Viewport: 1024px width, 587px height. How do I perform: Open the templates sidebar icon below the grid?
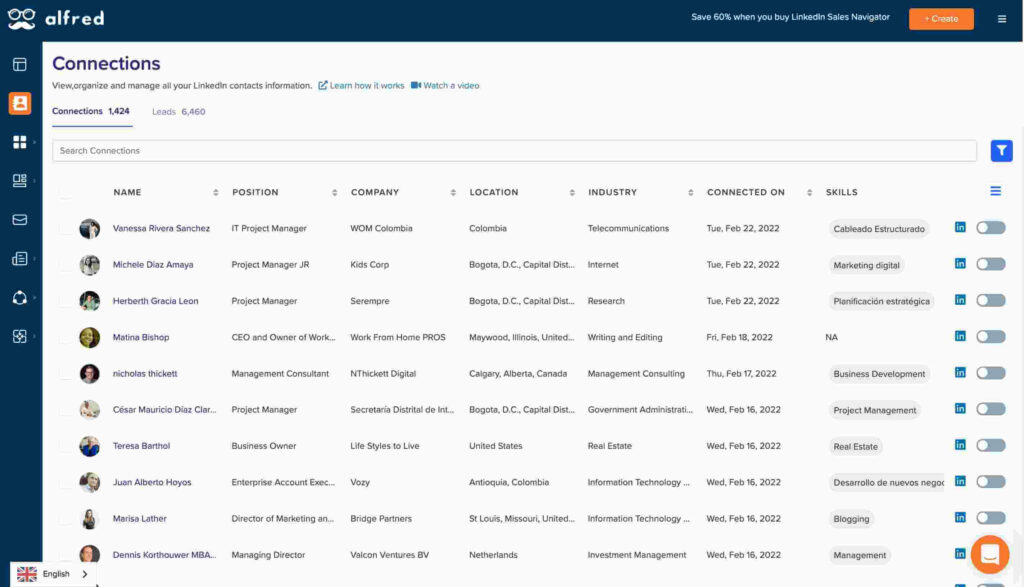point(20,181)
